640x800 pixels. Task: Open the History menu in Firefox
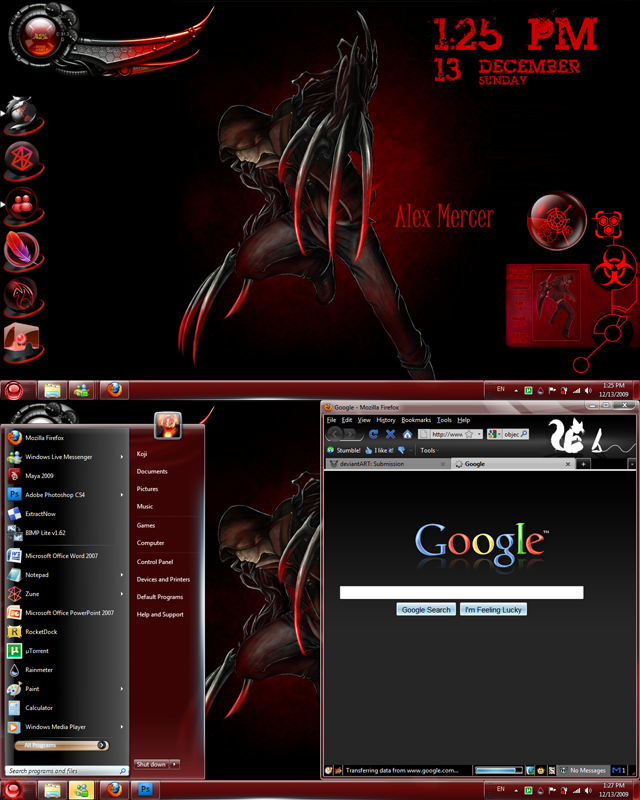[x=386, y=420]
